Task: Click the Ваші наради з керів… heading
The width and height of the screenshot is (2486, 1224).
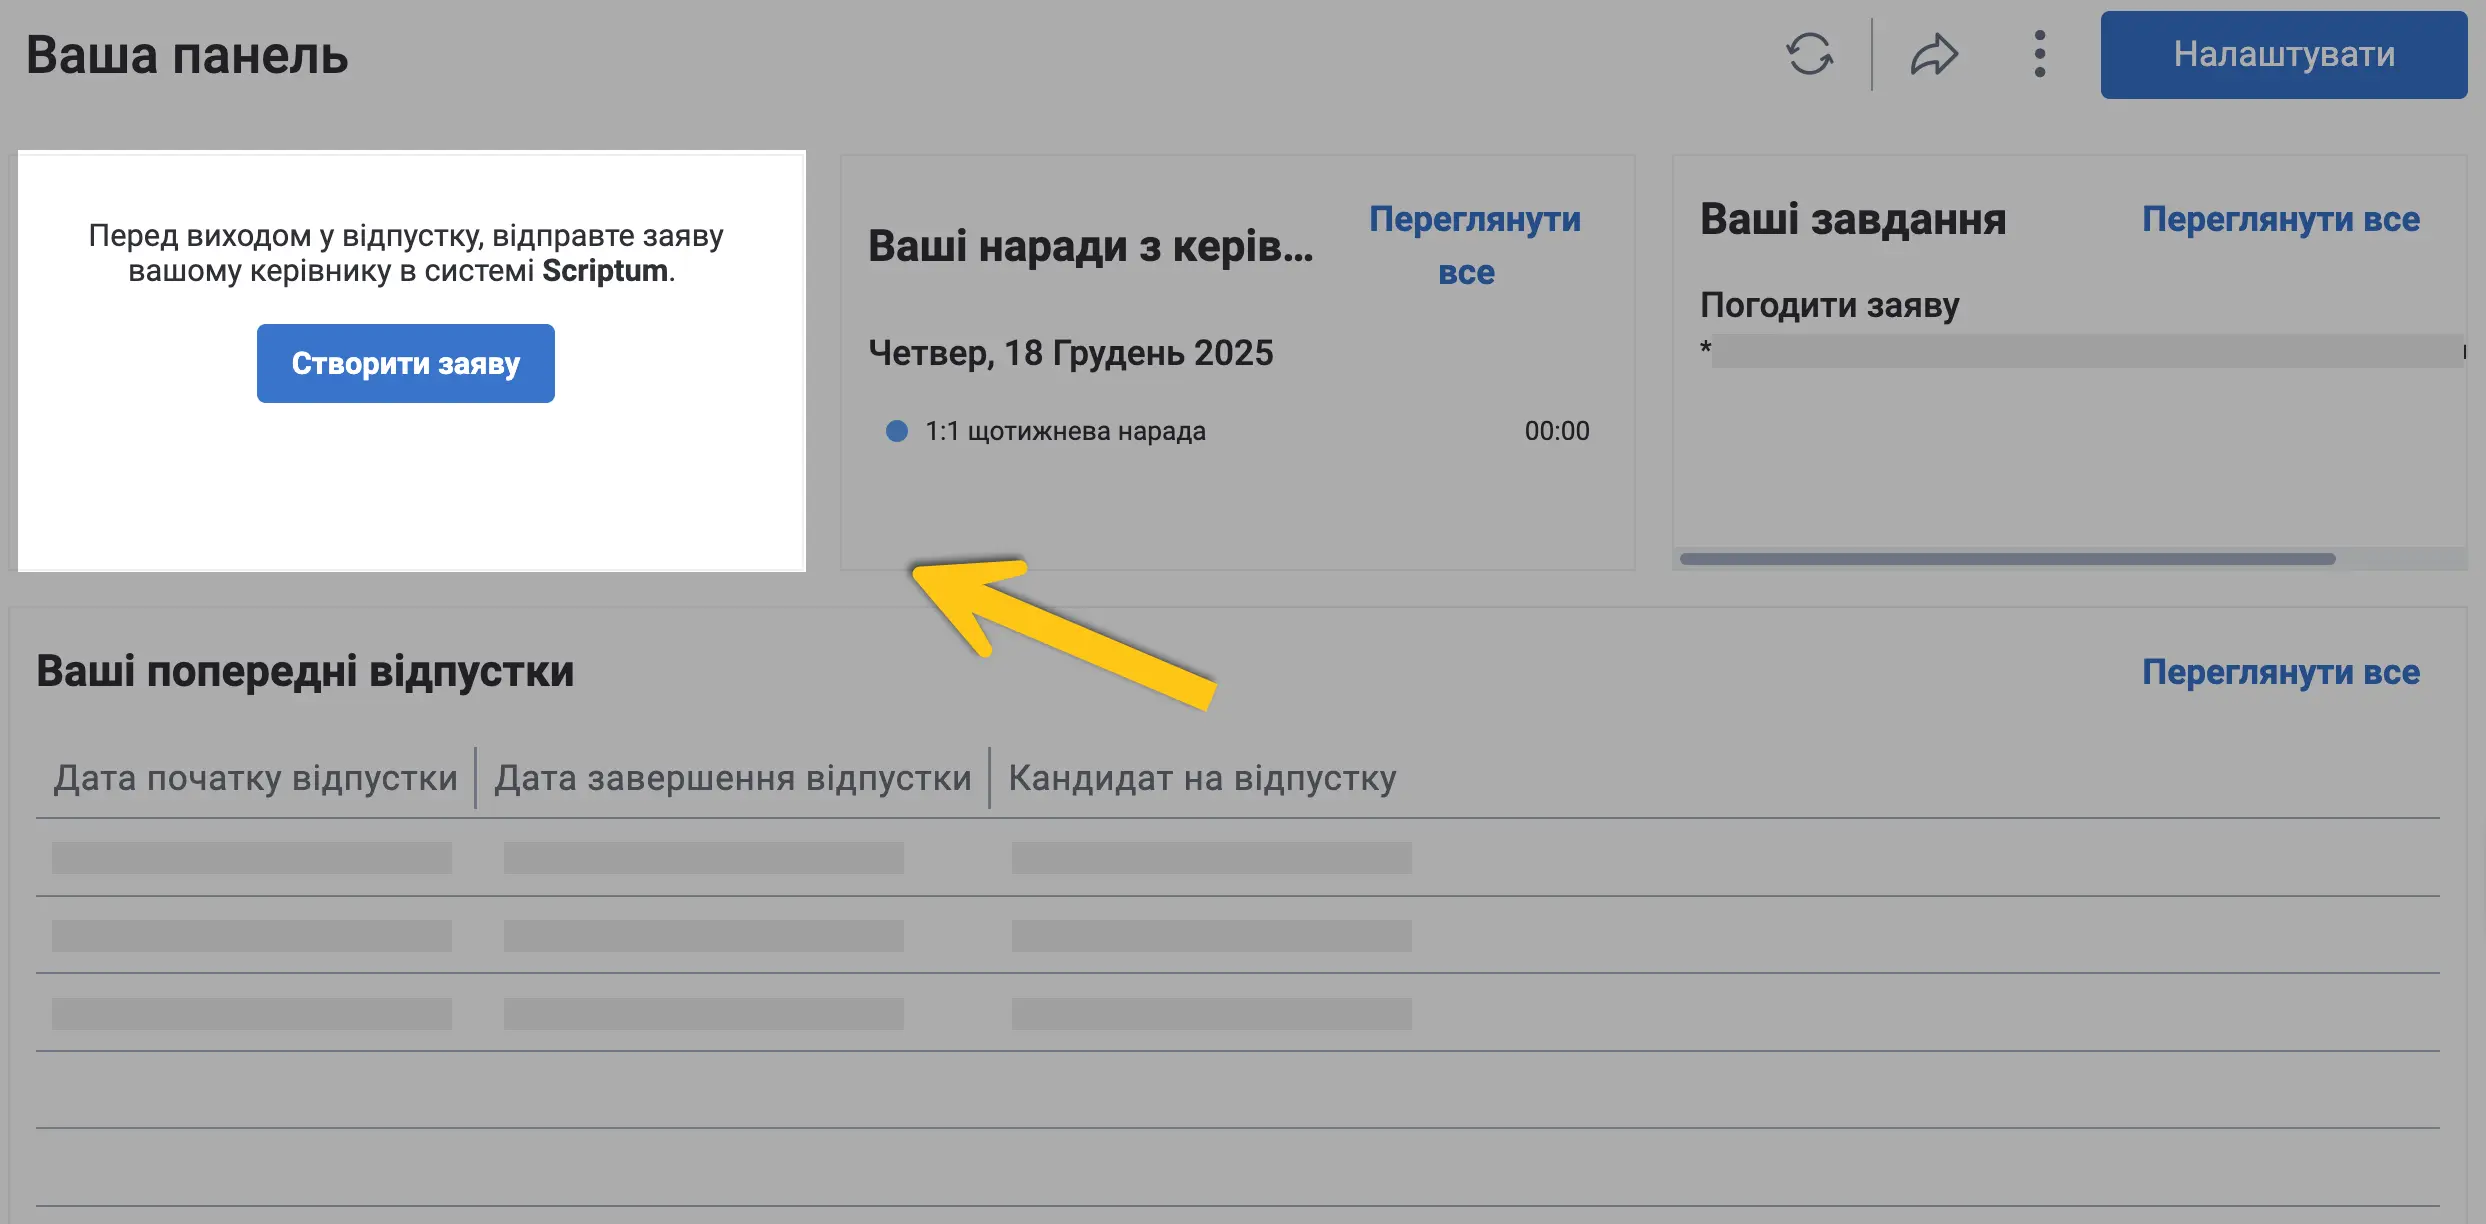Action: [x=1090, y=246]
